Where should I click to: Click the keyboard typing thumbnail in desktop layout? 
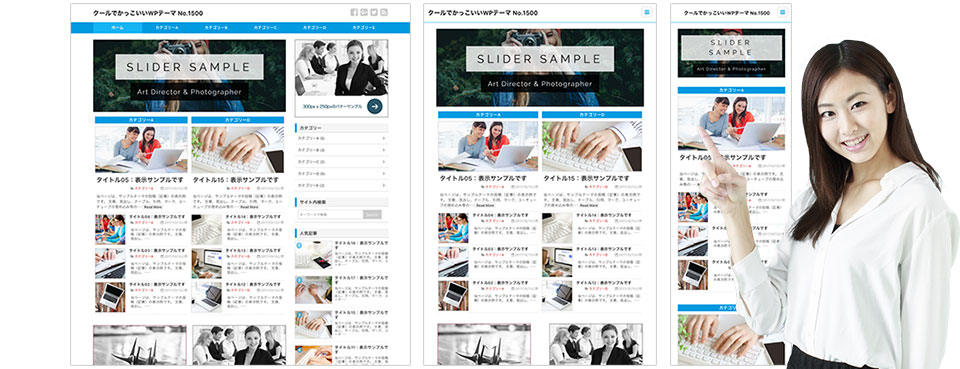(x=238, y=149)
